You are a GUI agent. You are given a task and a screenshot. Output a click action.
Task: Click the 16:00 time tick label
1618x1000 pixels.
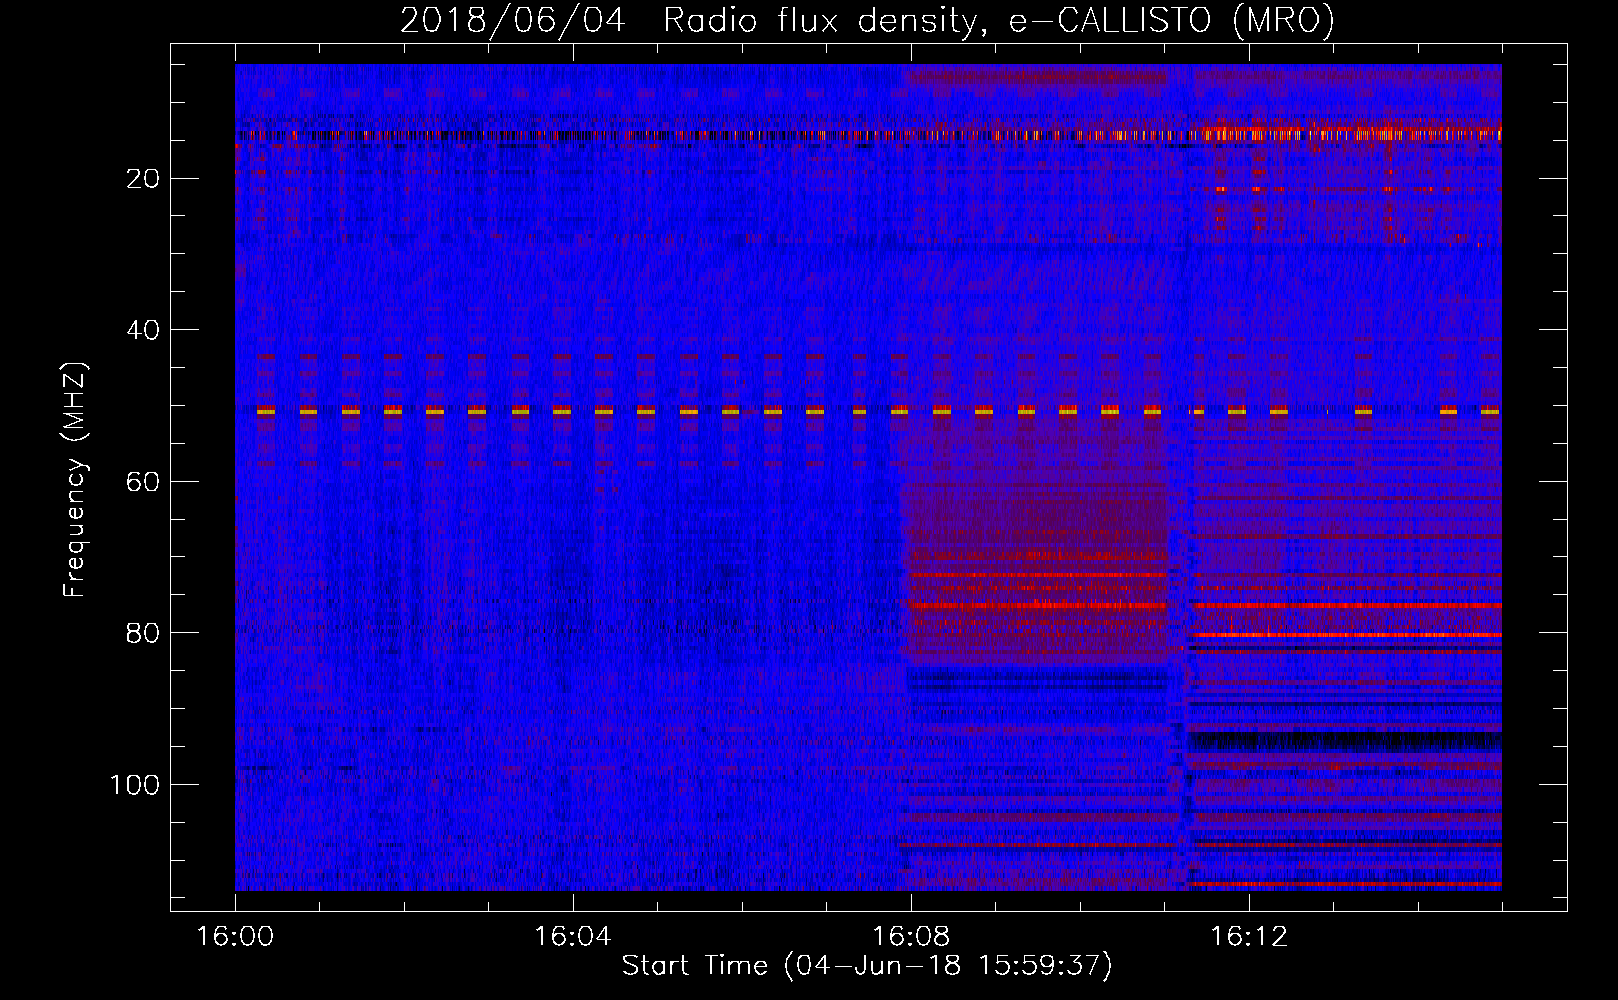(x=235, y=936)
